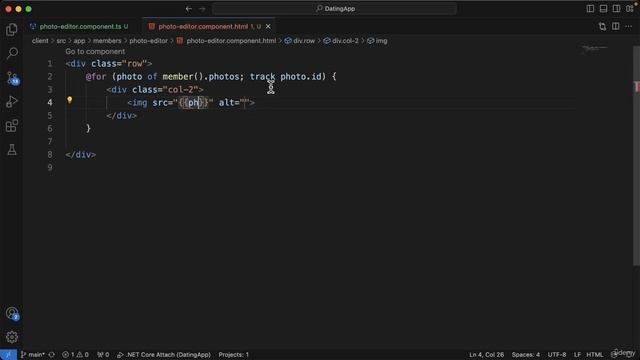The height and width of the screenshot is (360, 640).
Task: Change encoding via 'UTF-8' status item
Action: 557,355
